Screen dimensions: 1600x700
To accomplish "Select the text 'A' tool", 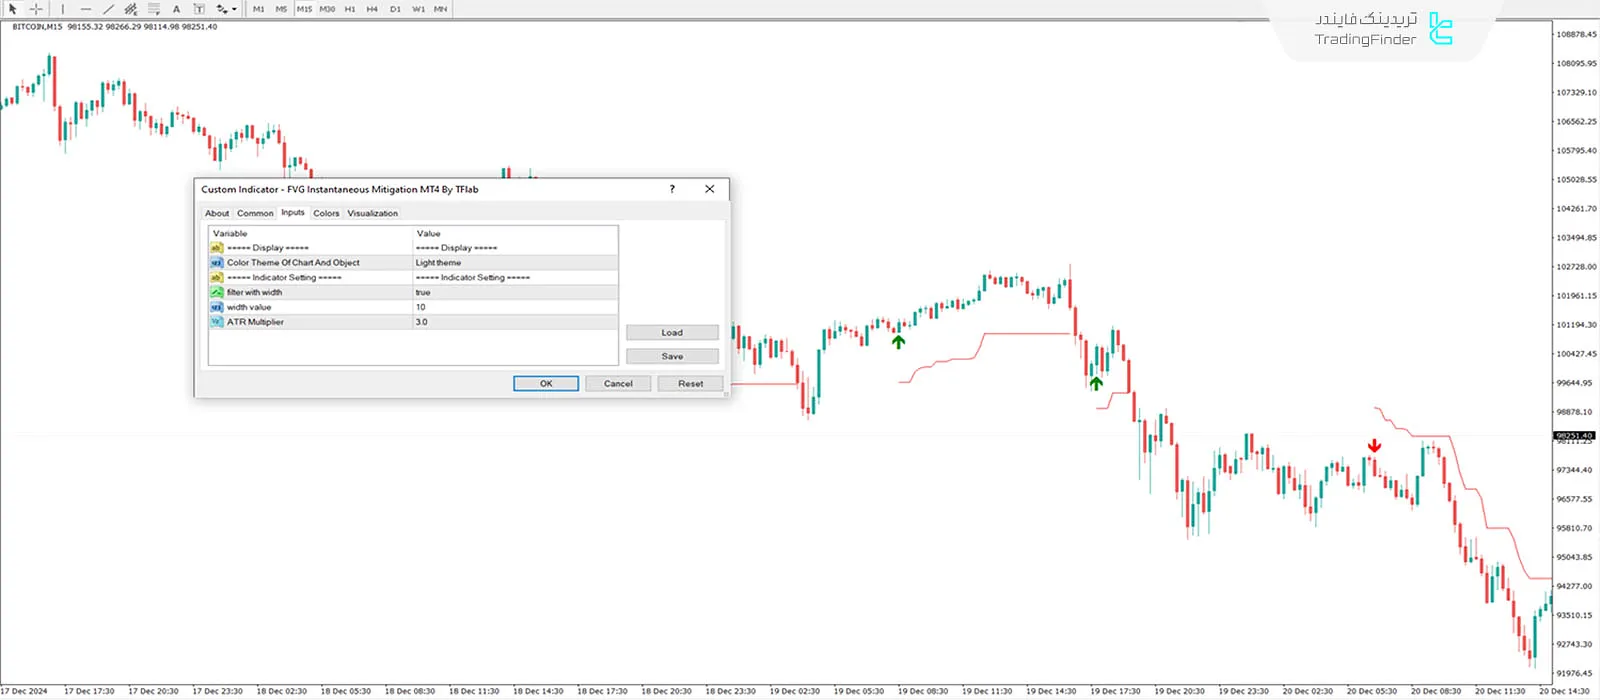I will coord(177,9).
